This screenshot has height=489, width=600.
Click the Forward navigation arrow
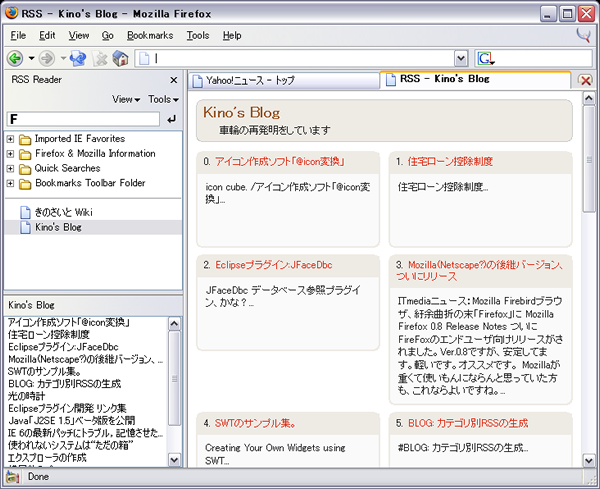(x=47, y=59)
